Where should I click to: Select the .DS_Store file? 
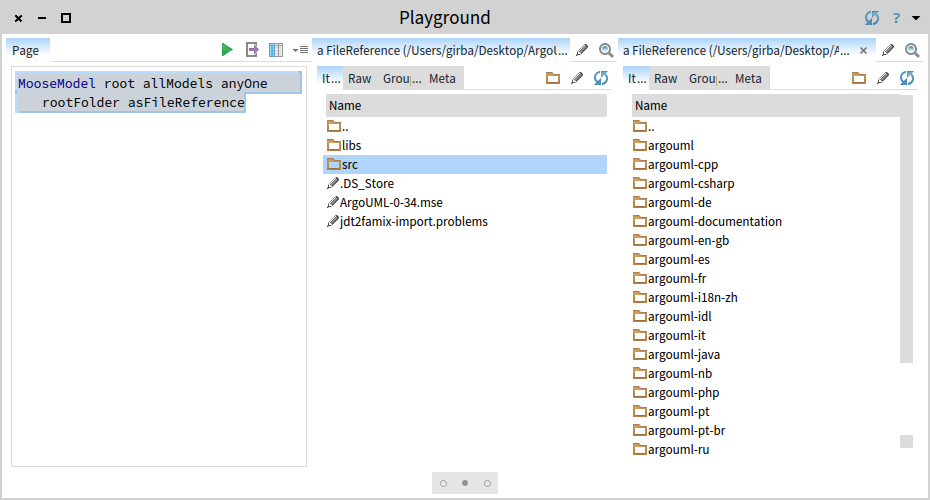[x=465, y=183]
